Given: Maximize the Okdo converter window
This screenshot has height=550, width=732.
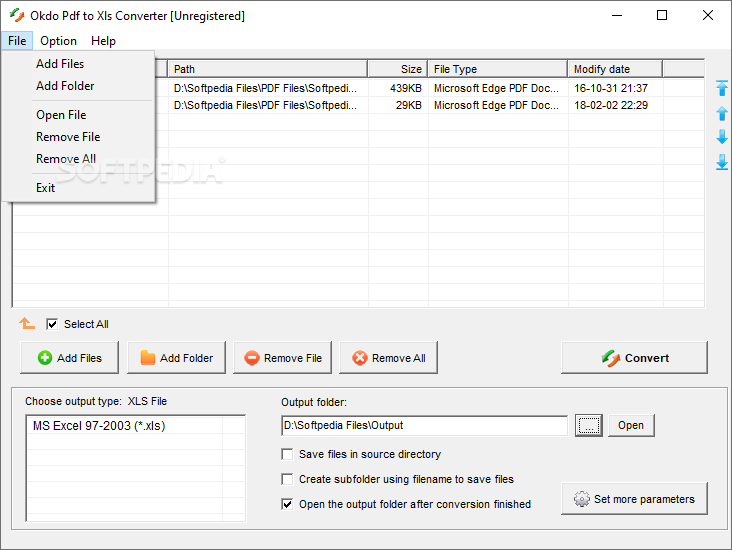Looking at the screenshot, I should coord(662,15).
